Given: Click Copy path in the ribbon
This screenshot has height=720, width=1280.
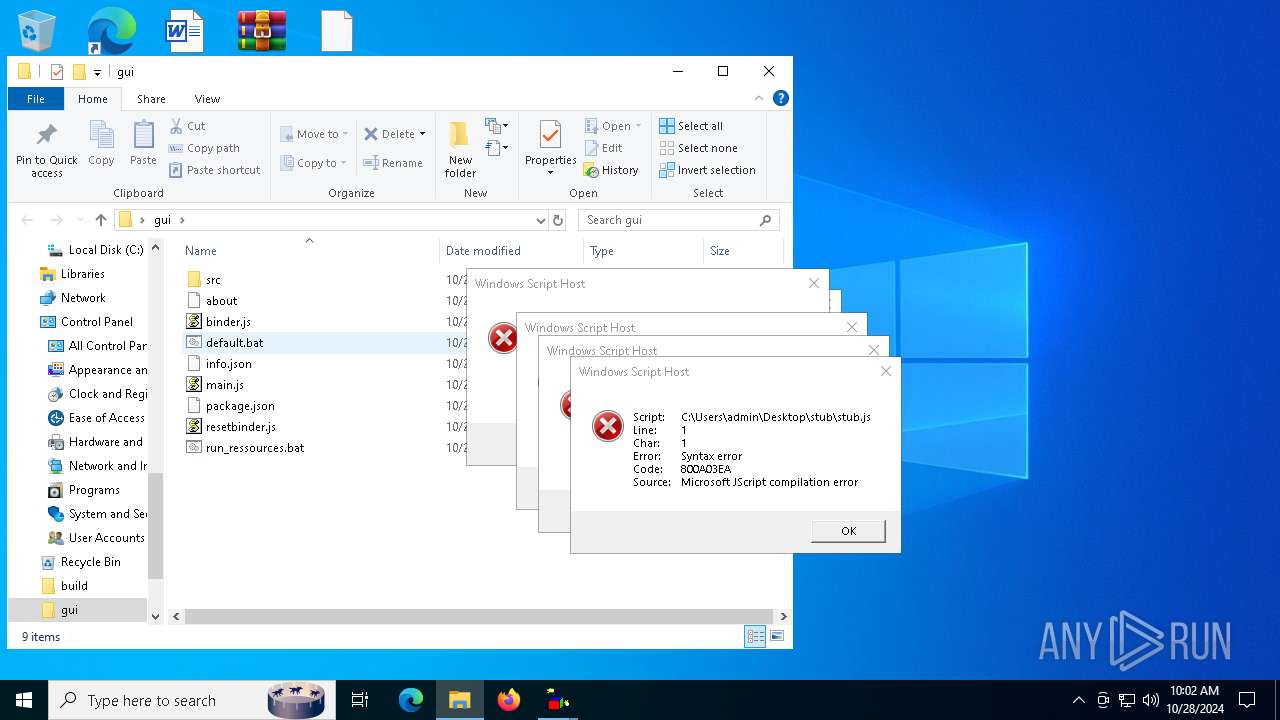Looking at the screenshot, I should coord(204,148).
